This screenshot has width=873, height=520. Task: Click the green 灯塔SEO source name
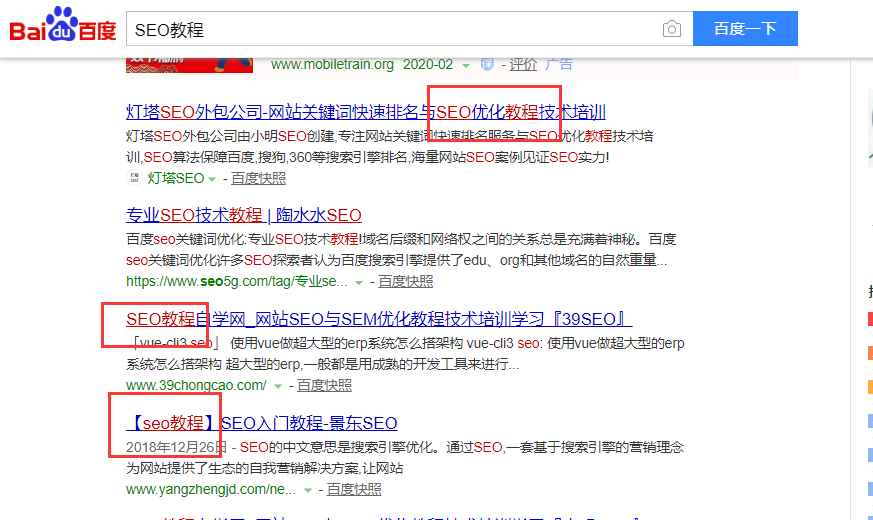click(x=175, y=178)
